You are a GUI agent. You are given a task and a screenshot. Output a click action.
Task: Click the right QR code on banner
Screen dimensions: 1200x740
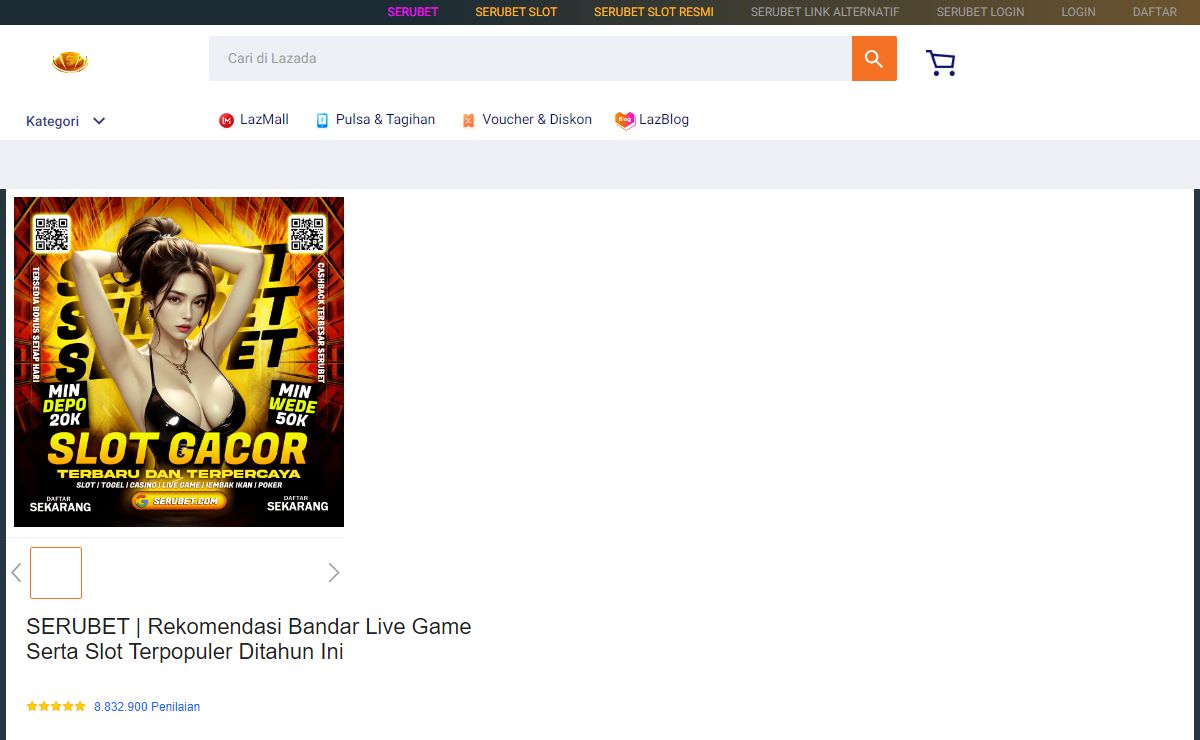point(307,234)
